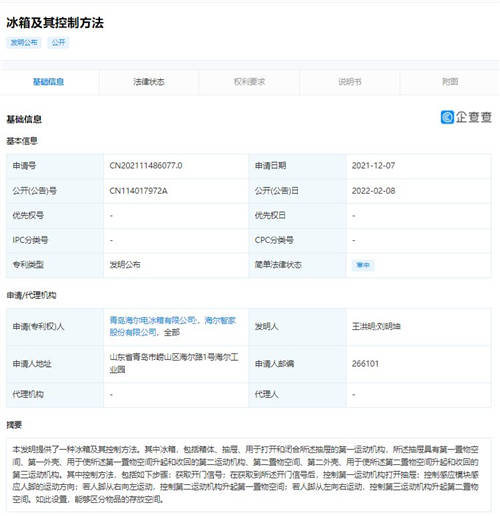Click the patent title 冰箱及其控制方法
This screenshot has width=500, height=516.
tap(55, 23)
